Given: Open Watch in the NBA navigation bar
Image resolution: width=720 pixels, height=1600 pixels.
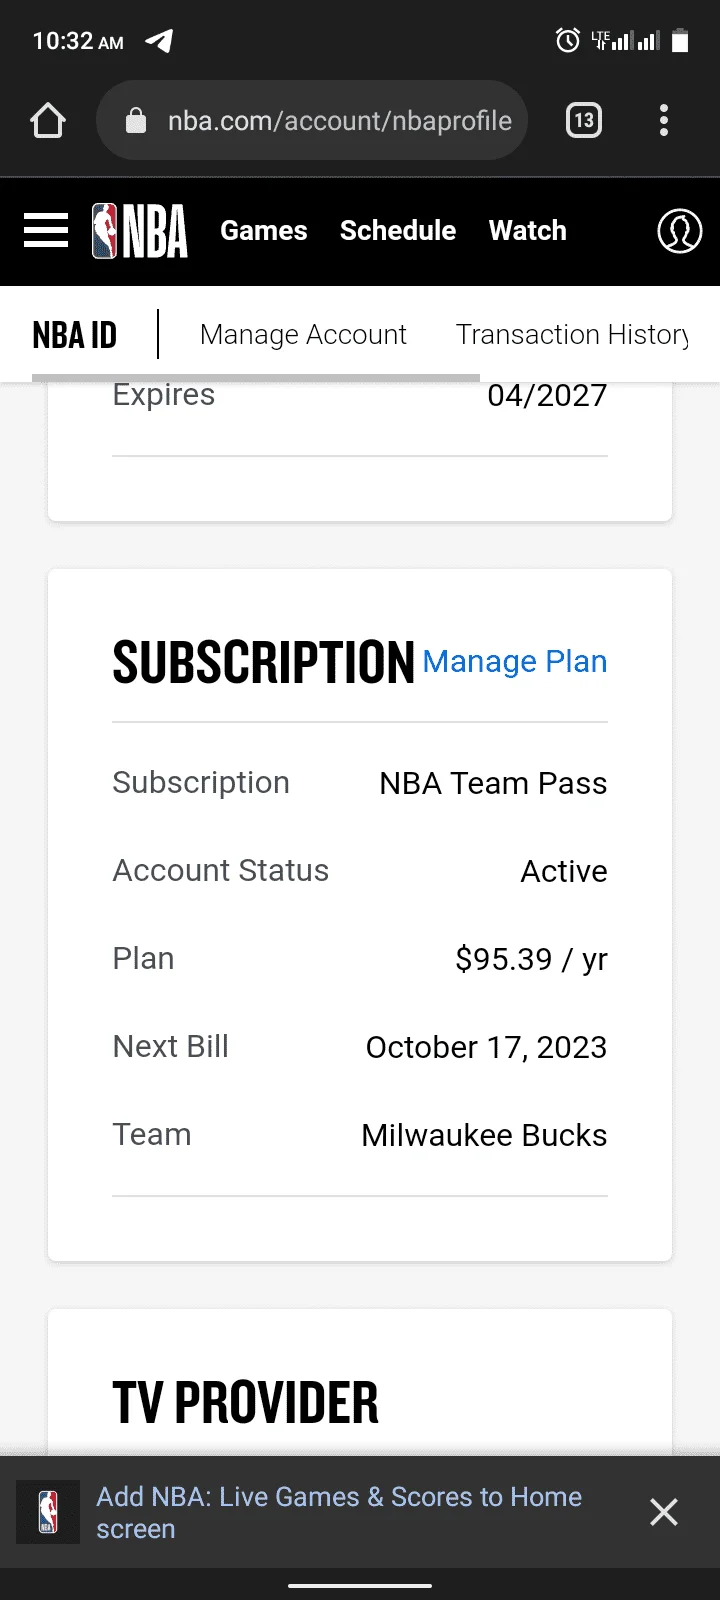Looking at the screenshot, I should [528, 231].
